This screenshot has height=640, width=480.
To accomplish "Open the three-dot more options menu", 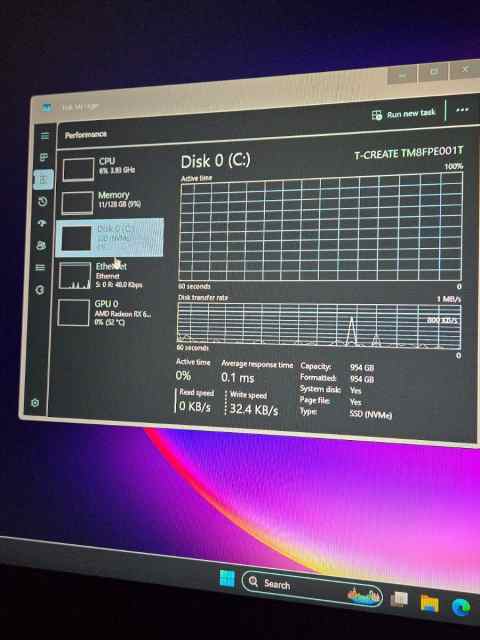I will click(x=462, y=109).
